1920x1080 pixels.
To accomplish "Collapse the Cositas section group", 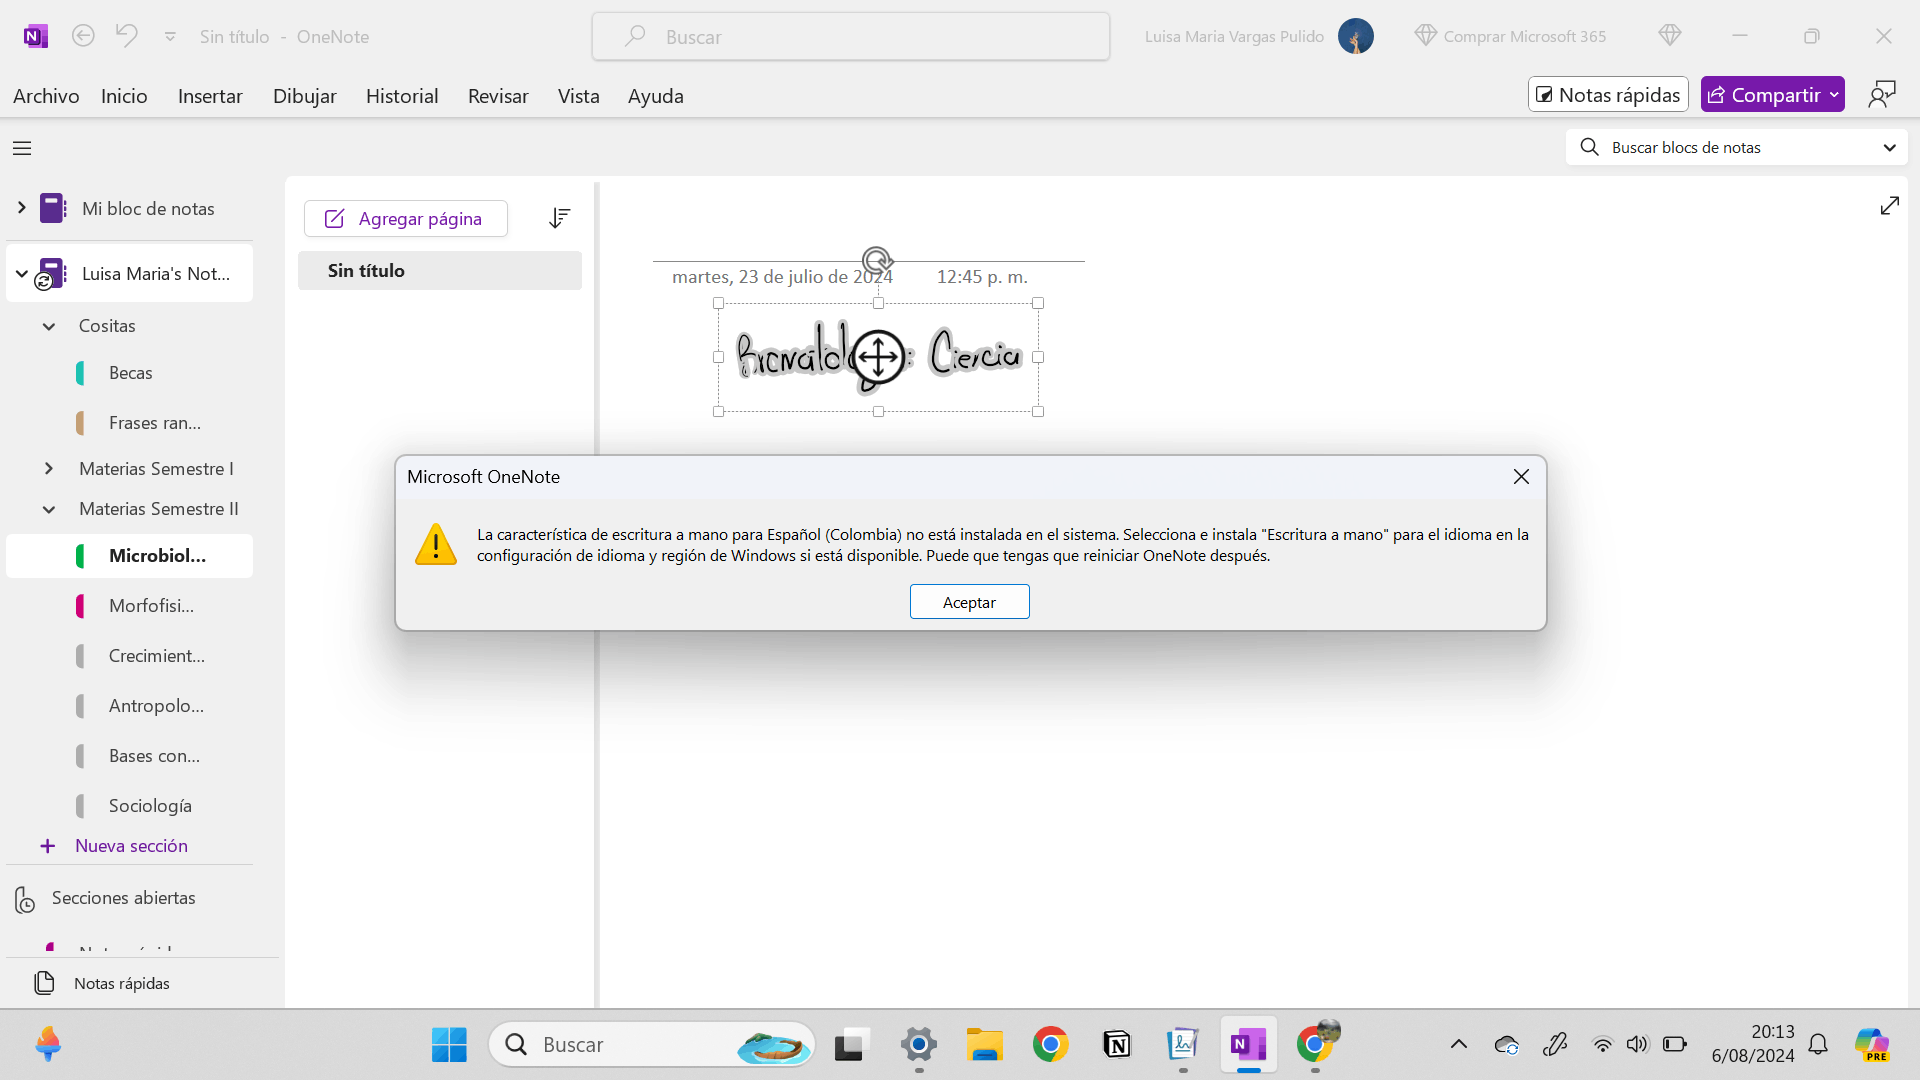I will pos(48,326).
